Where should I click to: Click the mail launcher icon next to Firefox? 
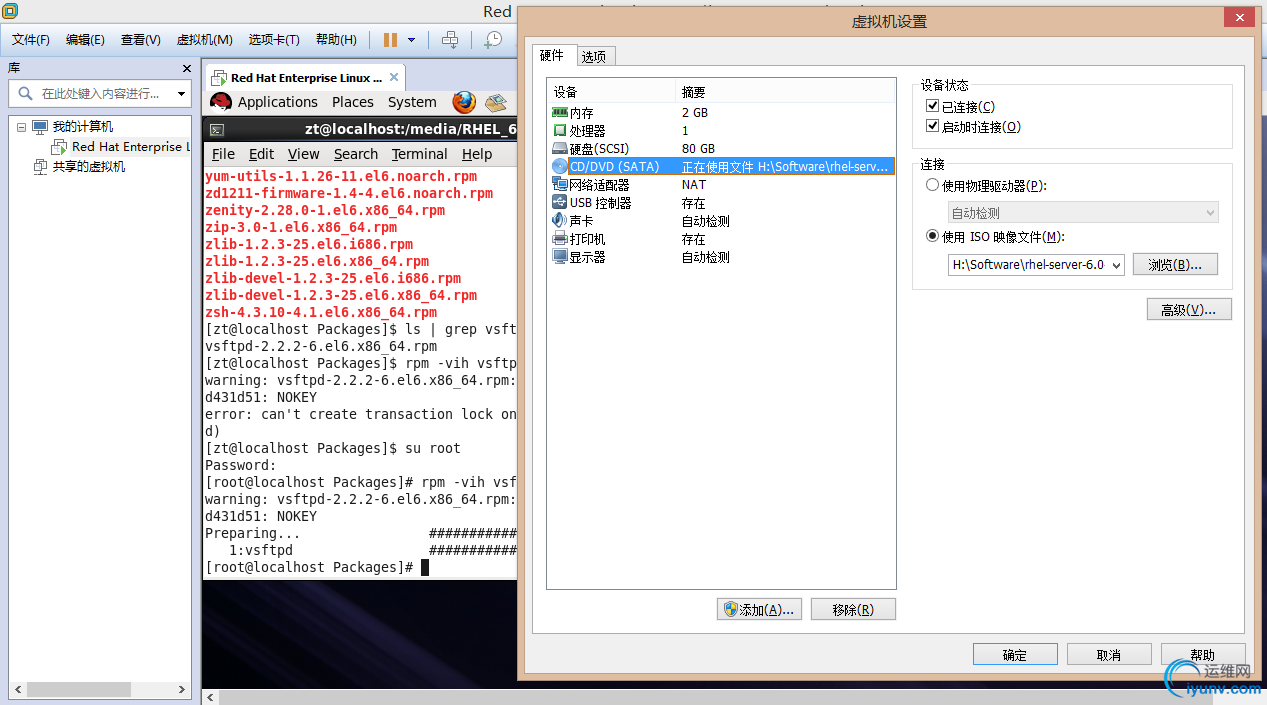click(x=496, y=102)
